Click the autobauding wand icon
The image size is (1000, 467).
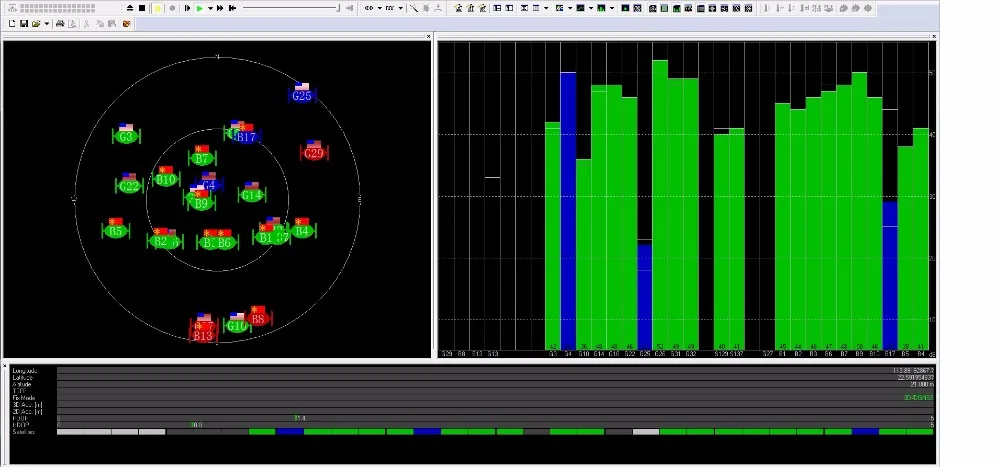click(x=414, y=8)
